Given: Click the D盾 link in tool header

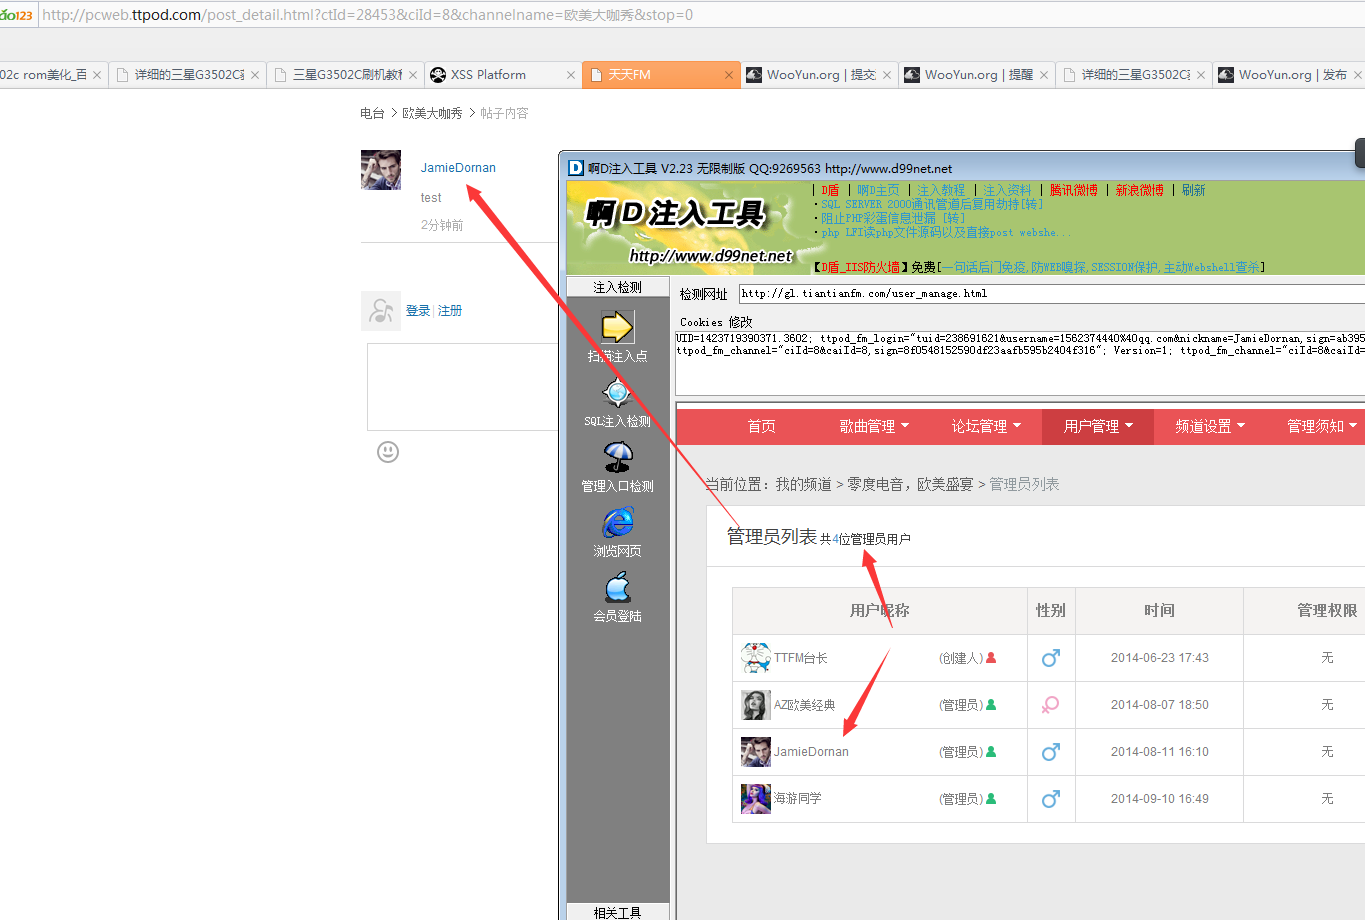Looking at the screenshot, I should click(x=831, y=190).
